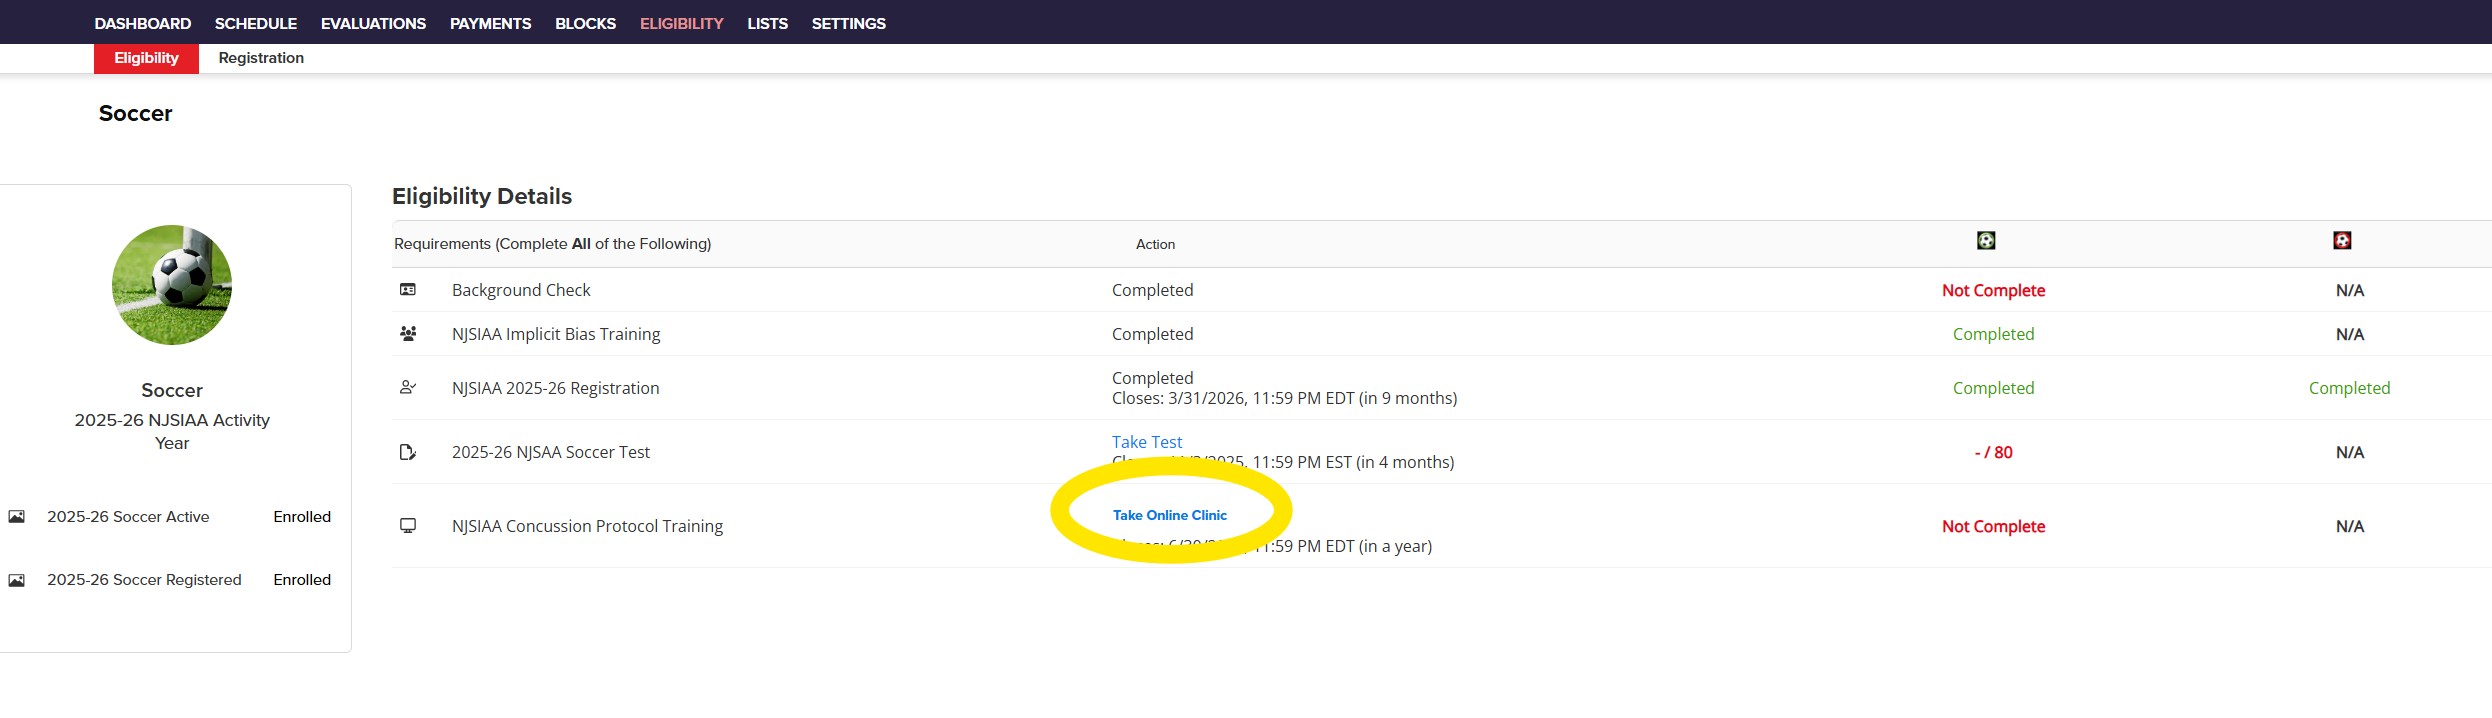Click the image icon beside 2025-26 Soccer Active
This screenshot has height=718, width=2492.
point(17,517)
